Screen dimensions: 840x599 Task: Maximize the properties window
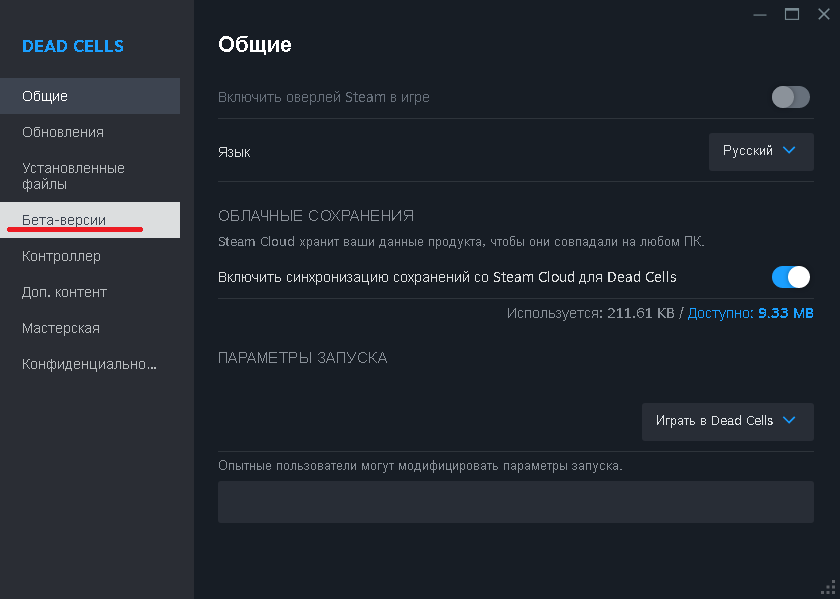point(792,14)
